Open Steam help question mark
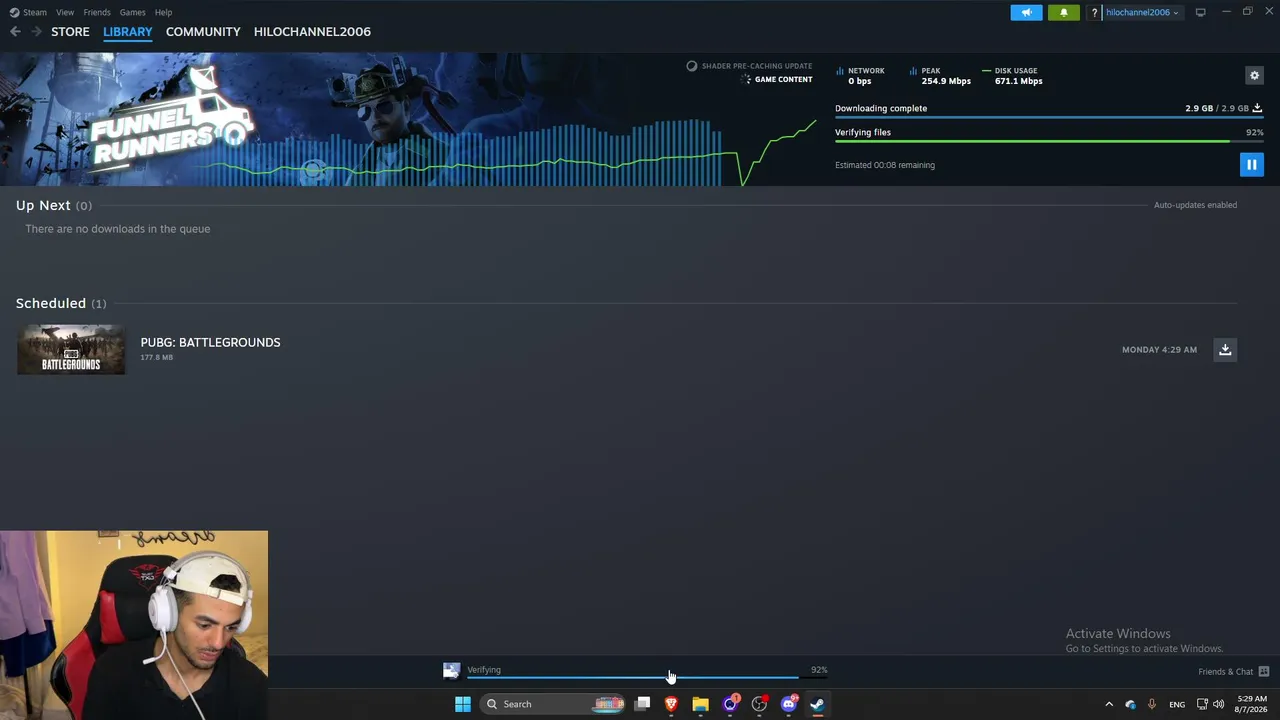Image resolution: width=1280 pixels, height=720 pixels. click(x=1095, y=12)
